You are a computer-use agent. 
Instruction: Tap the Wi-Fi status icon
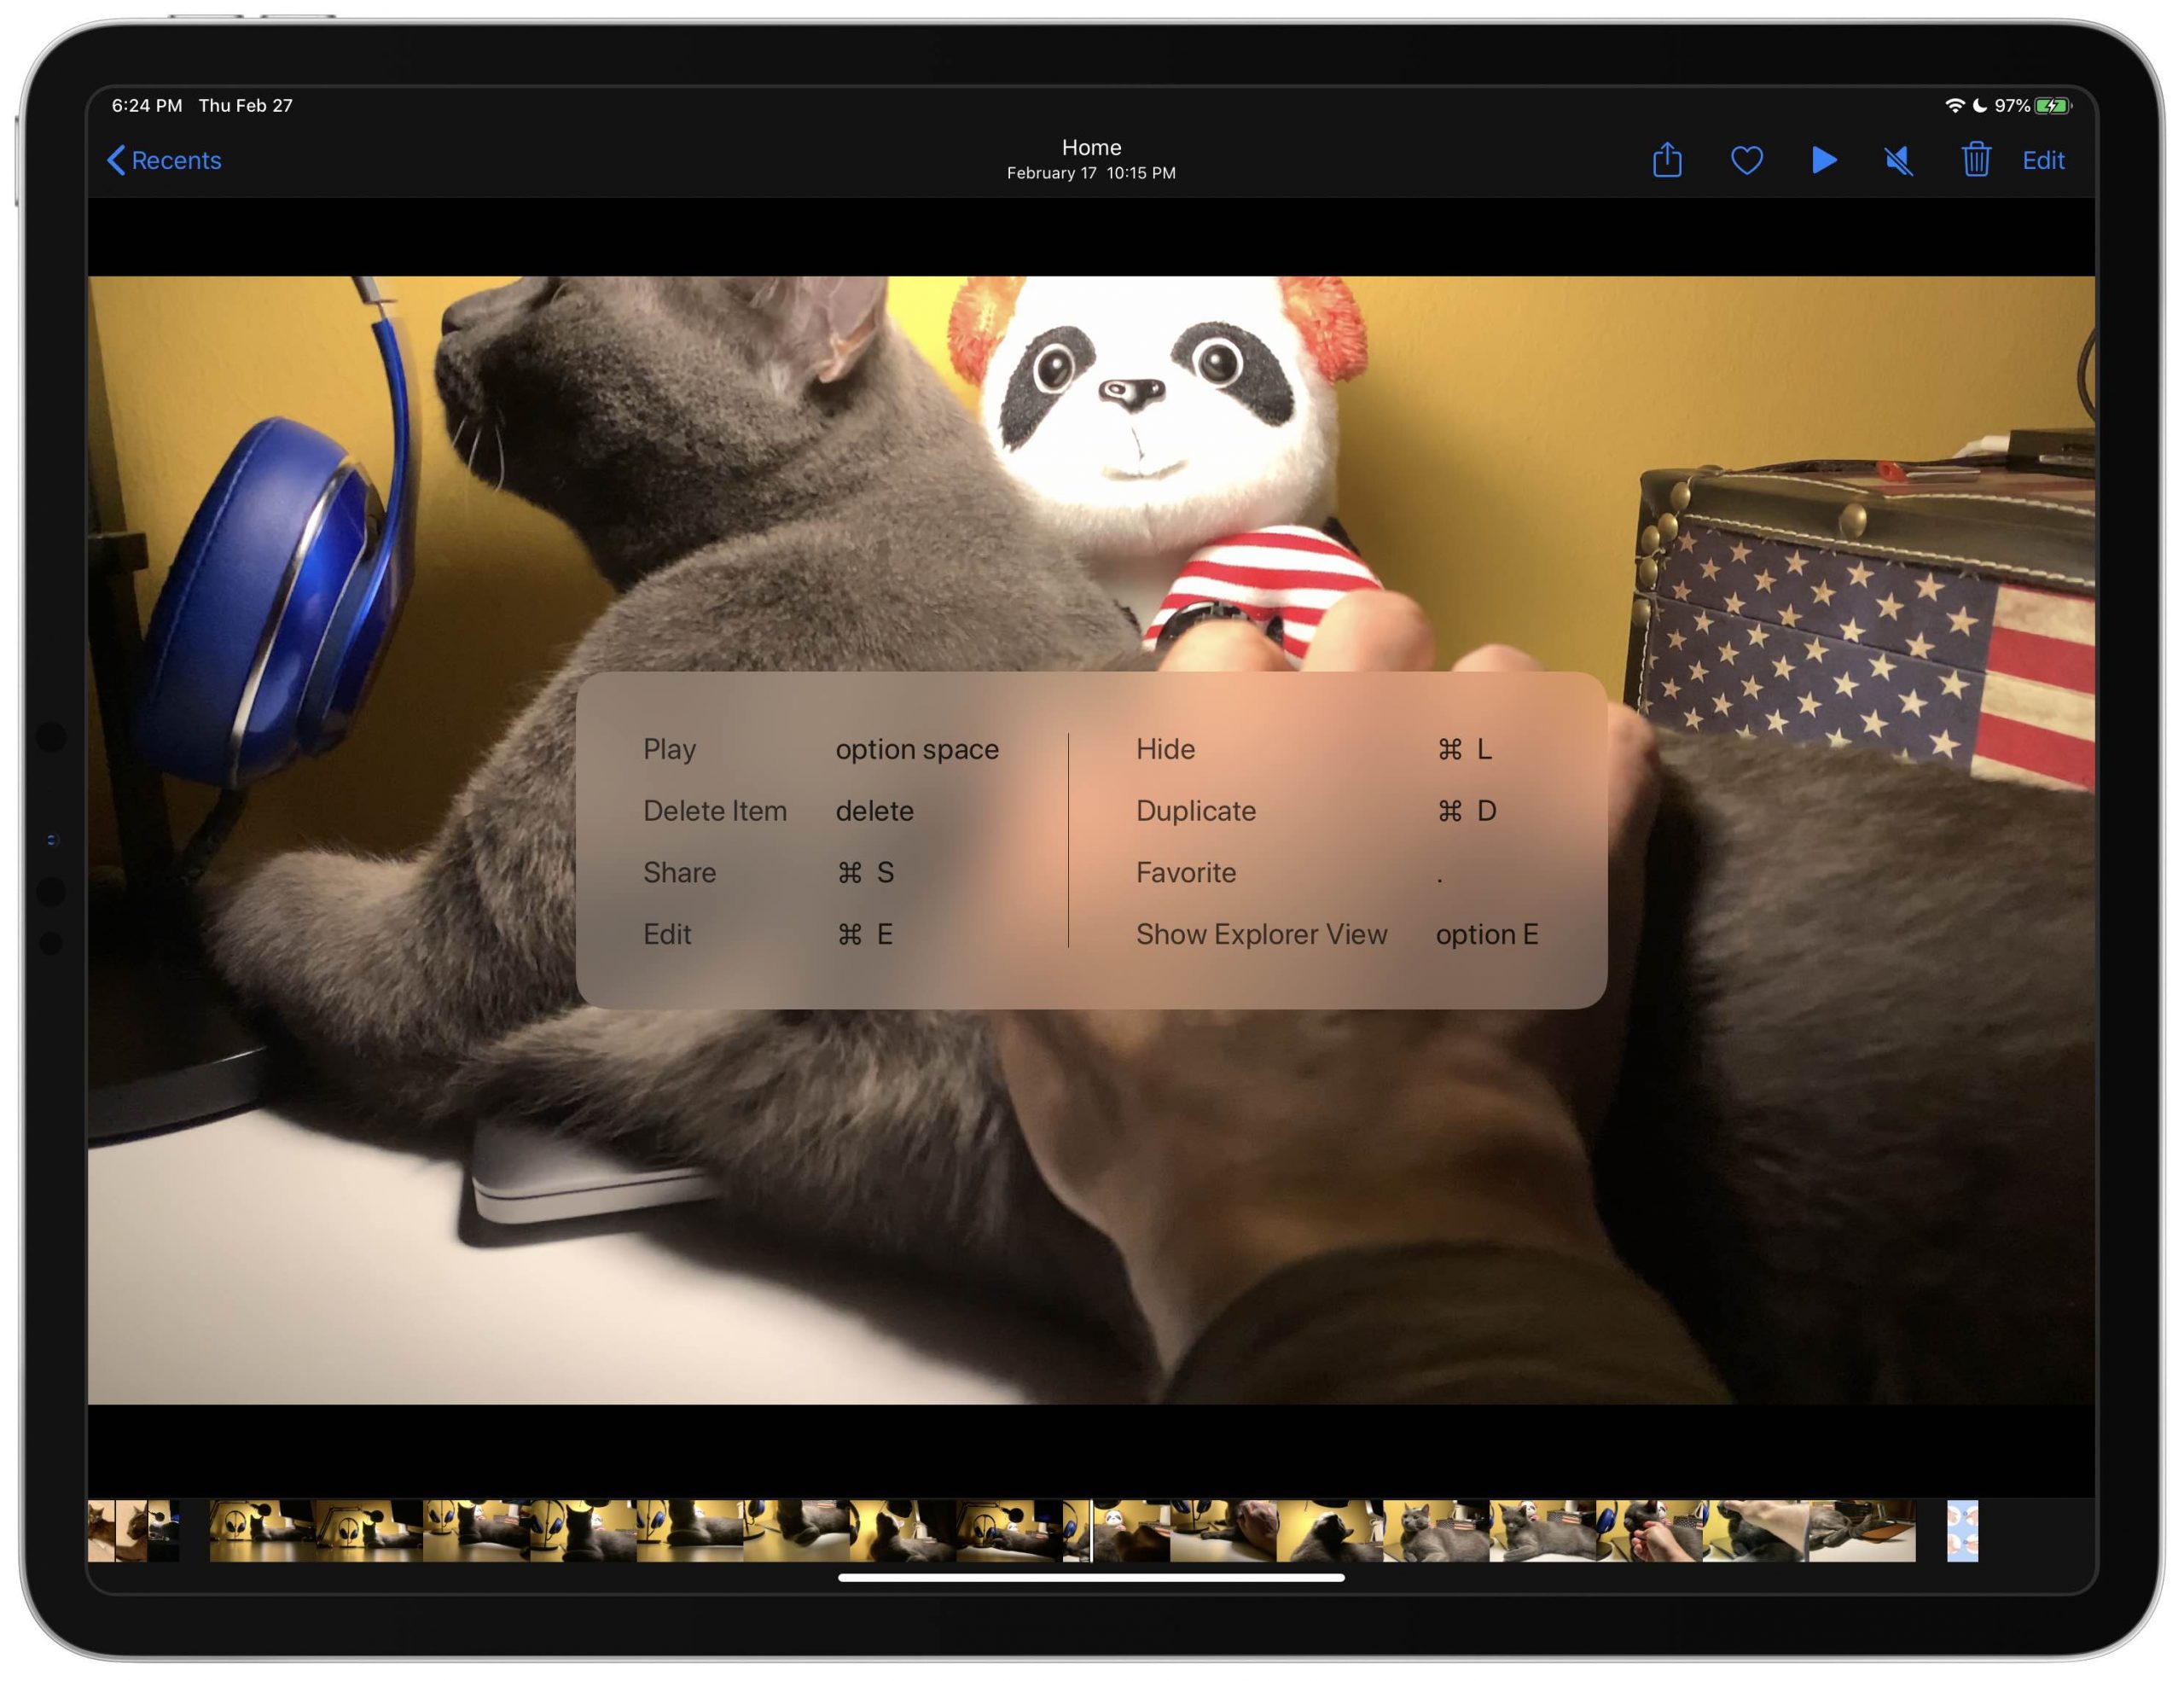(x=1954, y=105)
